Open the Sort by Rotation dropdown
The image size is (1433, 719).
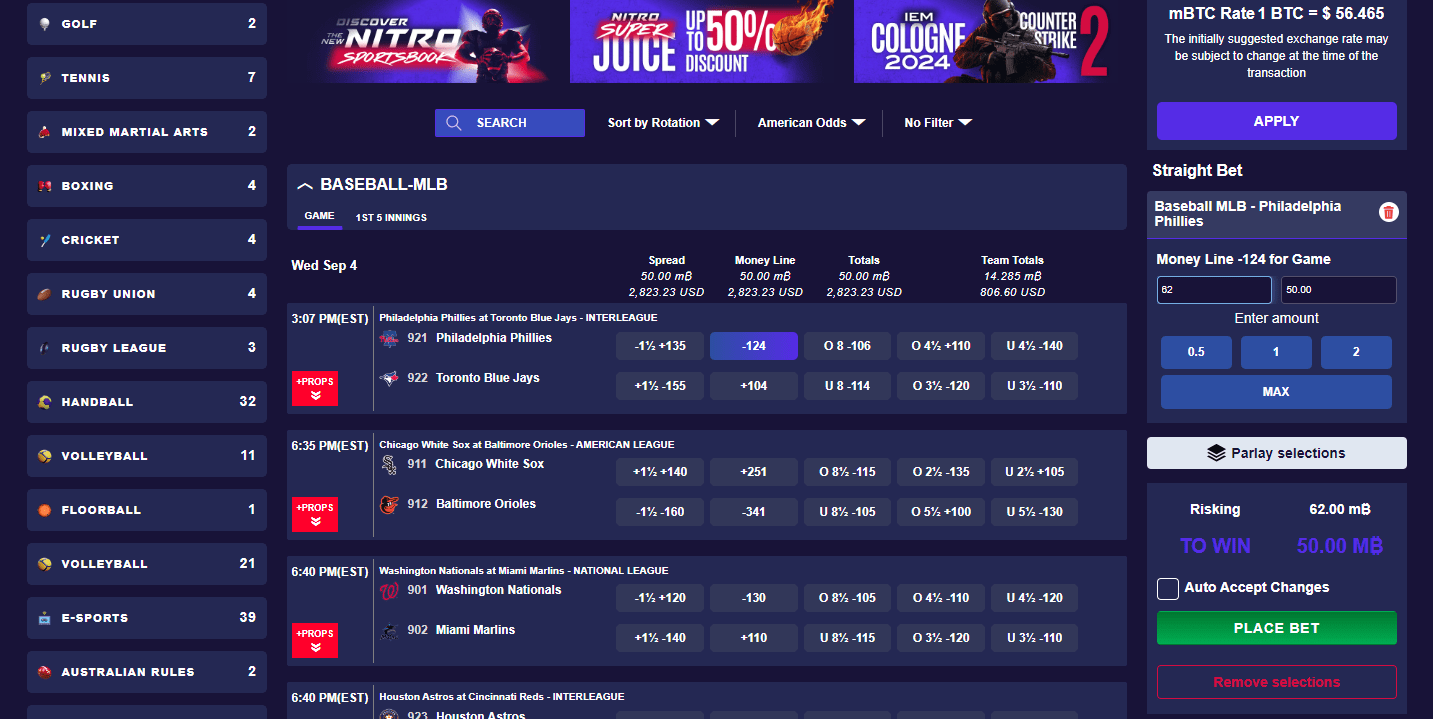[663, 123]
